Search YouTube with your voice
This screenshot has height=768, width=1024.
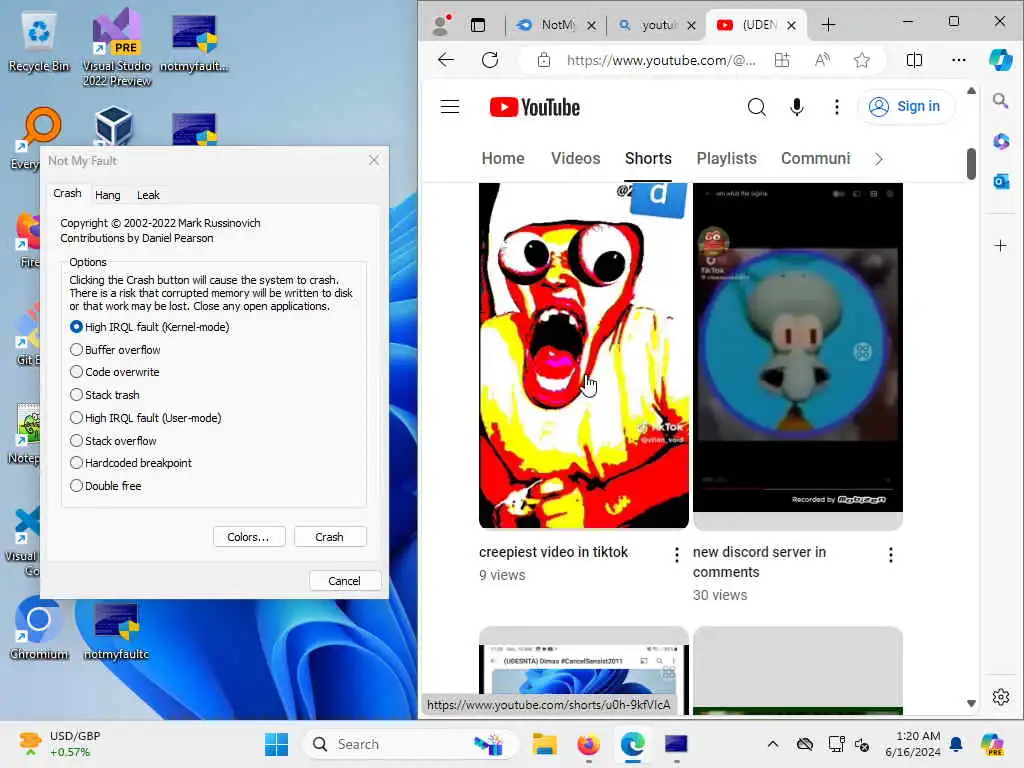pyautogui.click(x=797, y=106)
